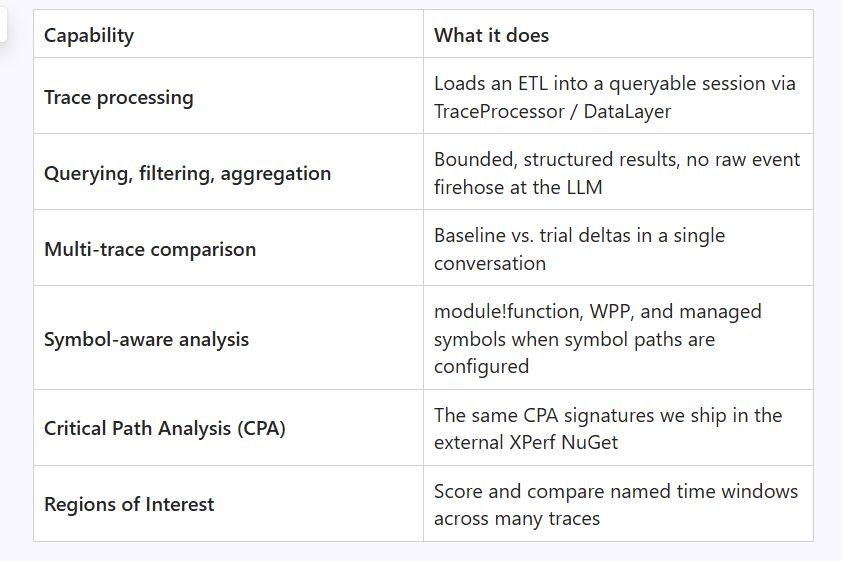Screen dimensions: 842x561
Task: Click the Score and compare named time windows text
Action: click(616, 491)
